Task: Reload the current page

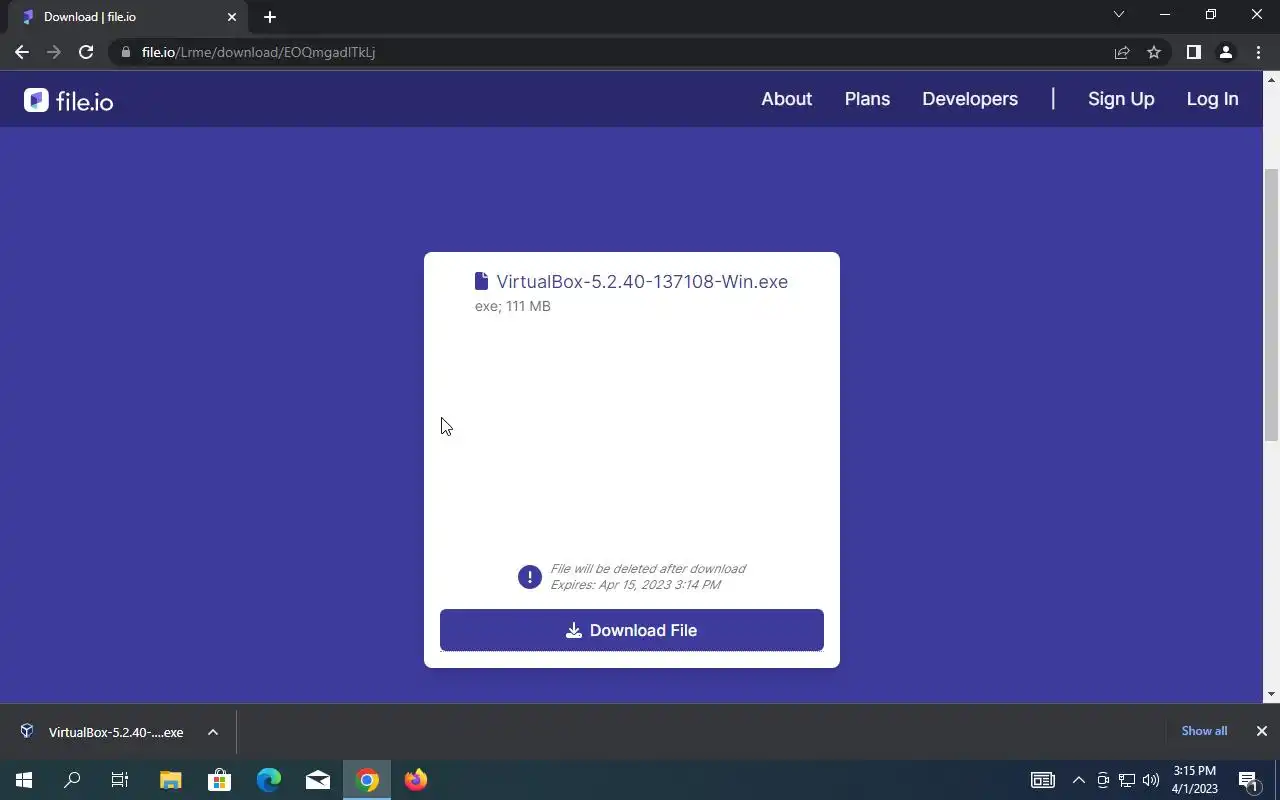Action: 86,52
